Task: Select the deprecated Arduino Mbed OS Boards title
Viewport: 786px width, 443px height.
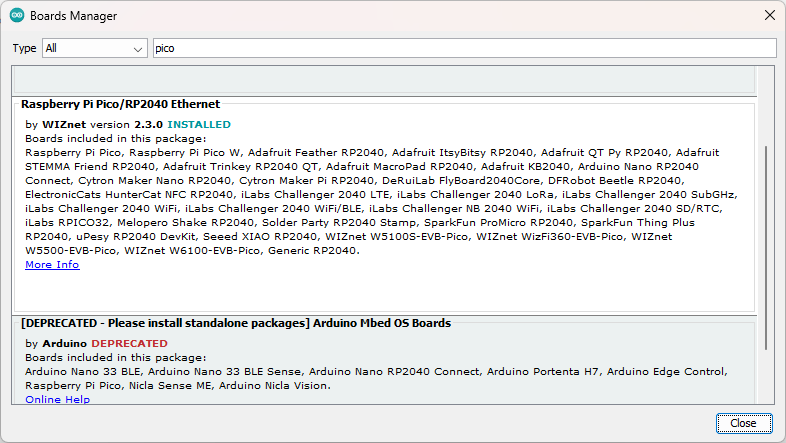Action: [x=236, y=324]
